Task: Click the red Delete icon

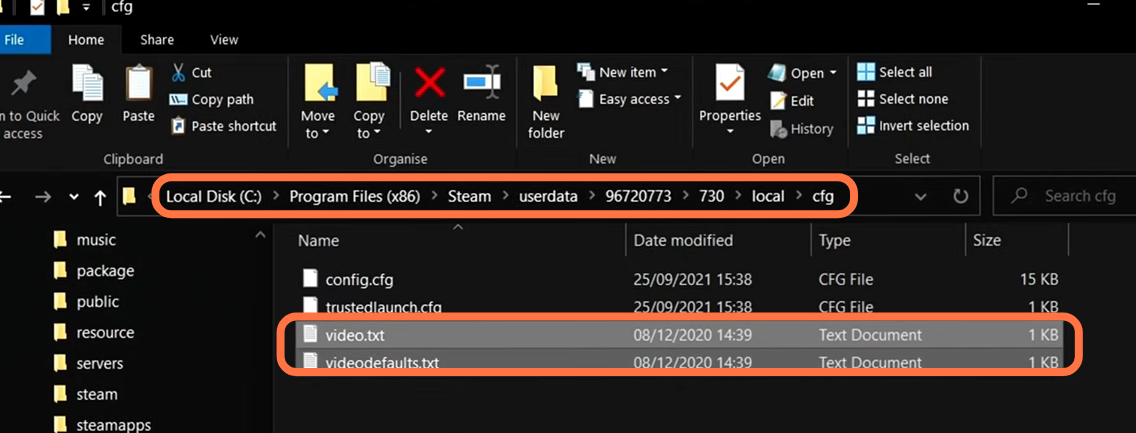Action: pos(430,83)
